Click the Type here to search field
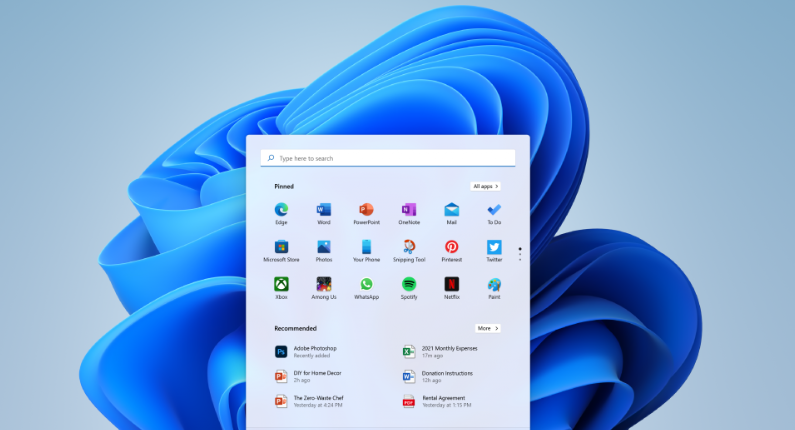 coord(388,158)
